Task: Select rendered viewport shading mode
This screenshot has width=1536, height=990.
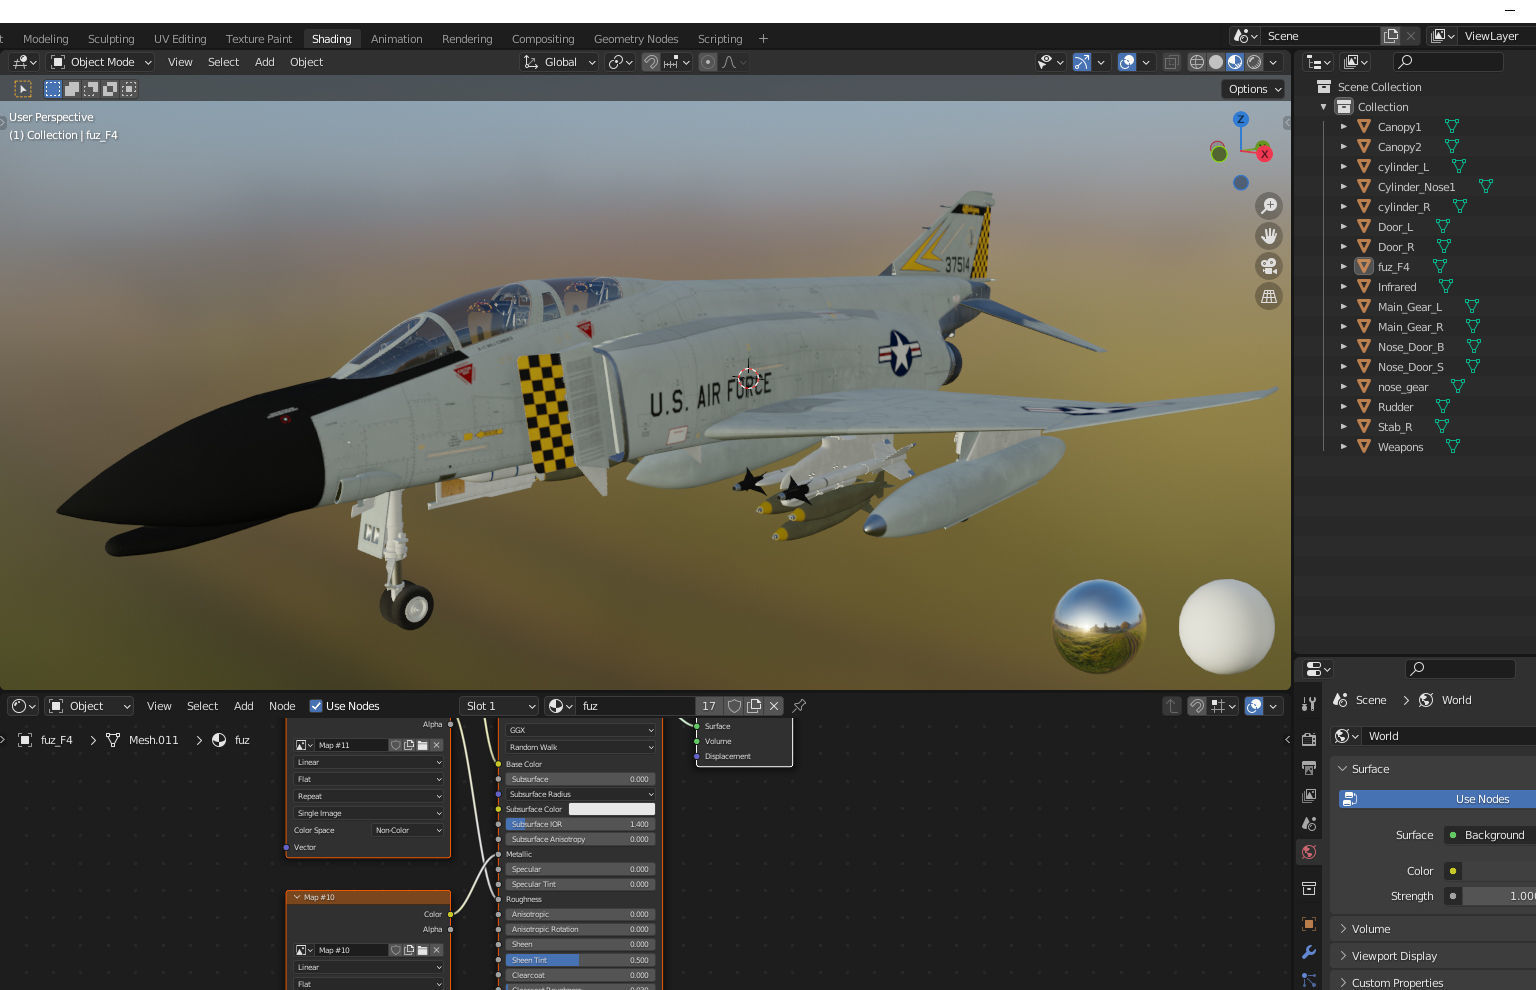Action: (x=1254, y=62)
